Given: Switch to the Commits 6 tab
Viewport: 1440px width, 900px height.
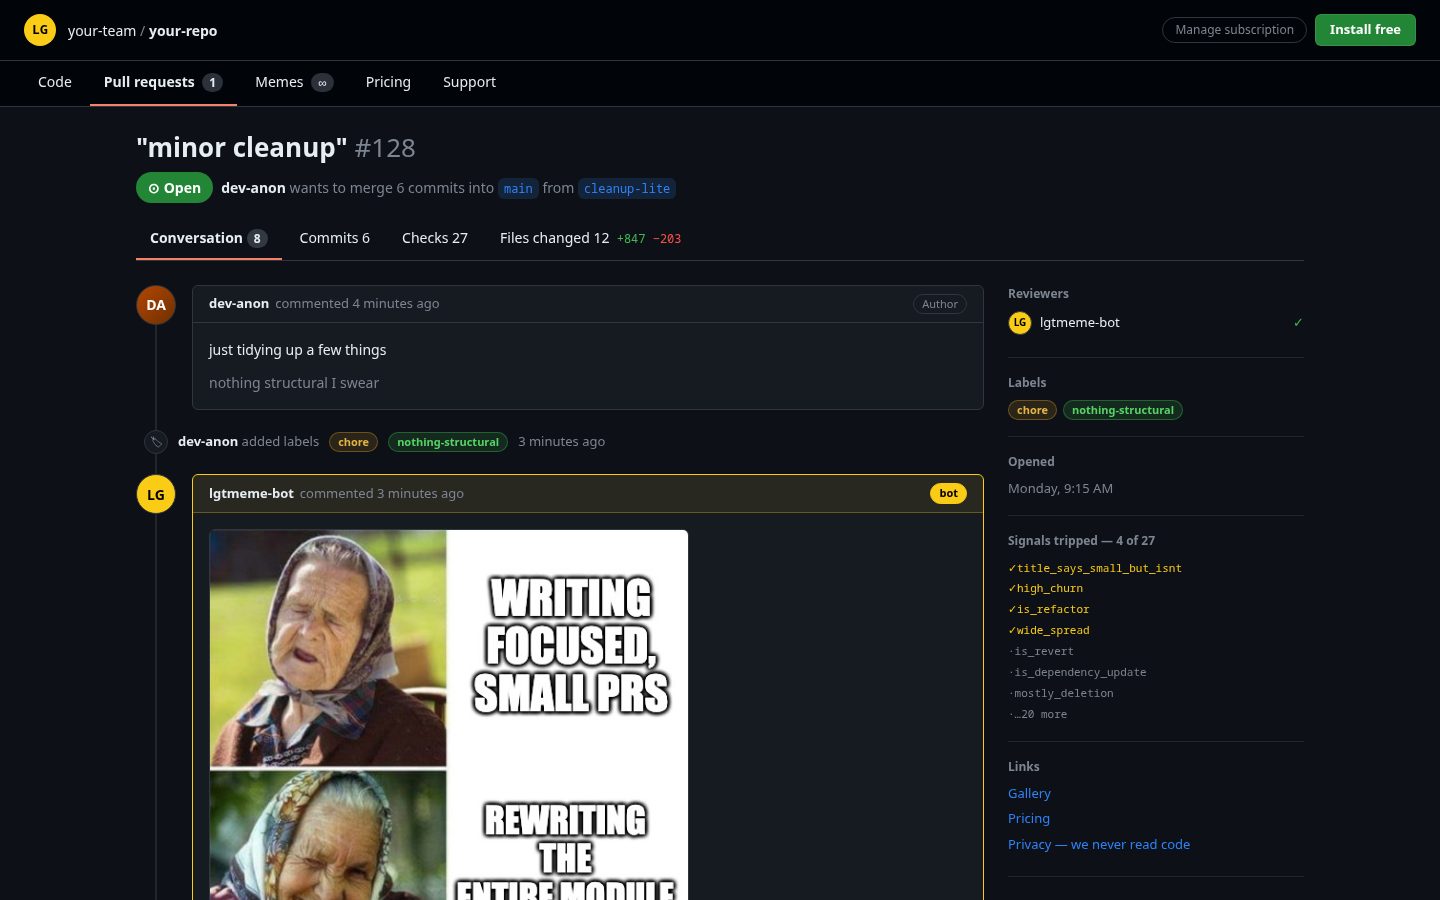Looking at the screenshot, I should click(335, 238).
